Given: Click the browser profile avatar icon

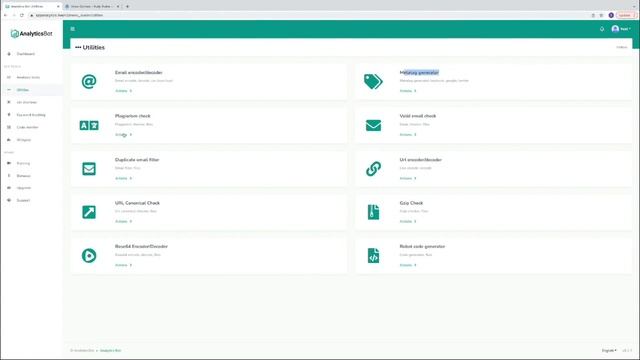Looking at the screenshot, I should pos(611,15).
